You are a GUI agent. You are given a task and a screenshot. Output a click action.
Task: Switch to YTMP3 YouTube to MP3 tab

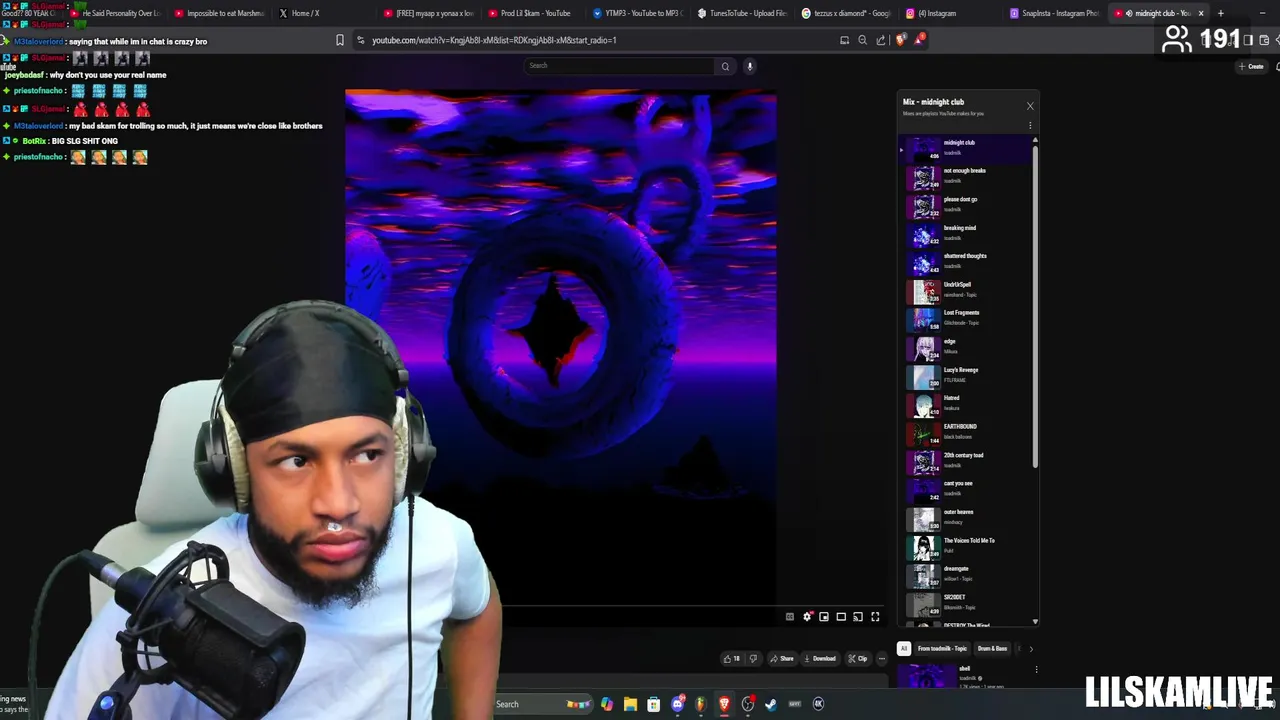[x=636, y=13]
